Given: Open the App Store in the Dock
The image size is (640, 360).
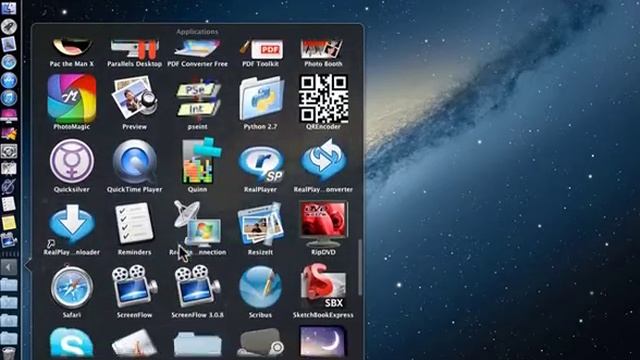Looking at the screenshot, I should pyautogui.click(x=9, y=80).
